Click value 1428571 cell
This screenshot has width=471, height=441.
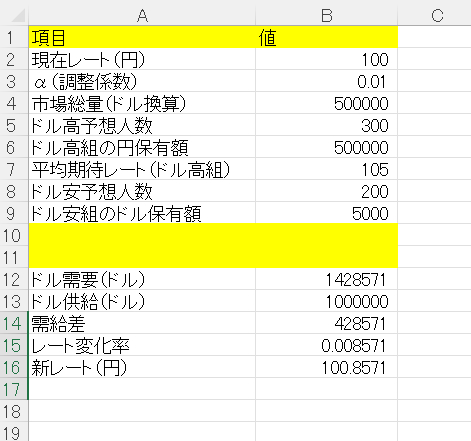coord(326,279)
